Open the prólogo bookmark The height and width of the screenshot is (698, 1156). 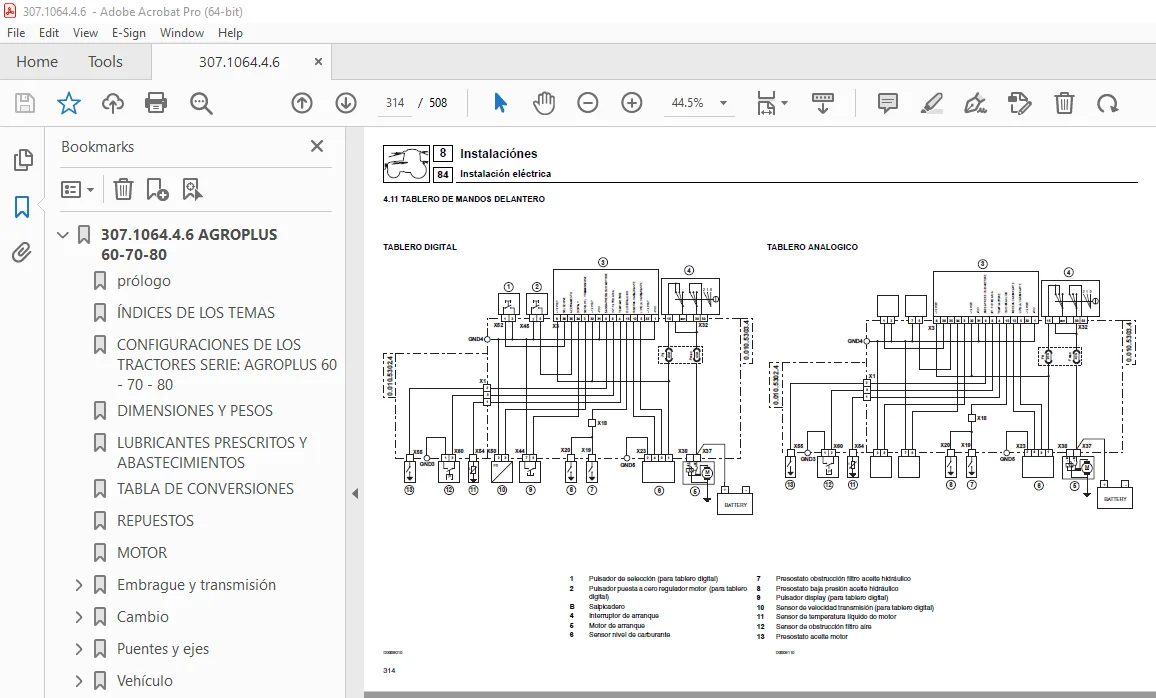click(x=143, y=281)
